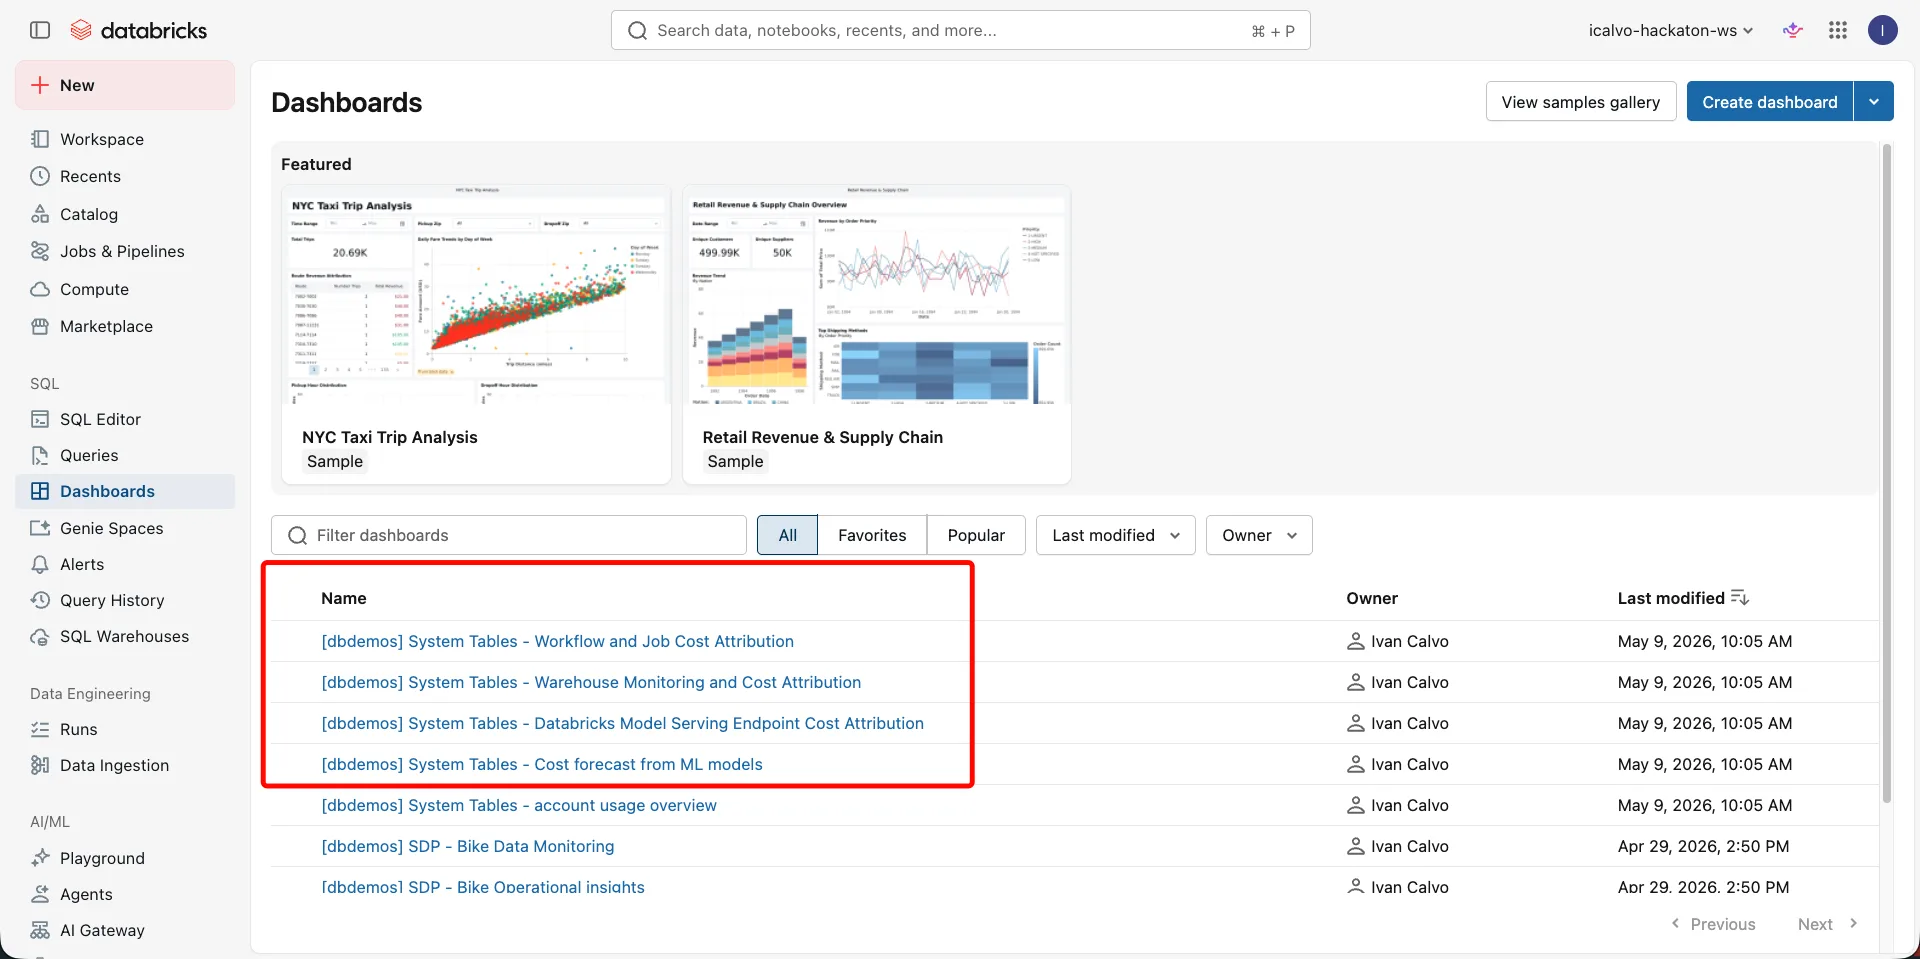This screenshot has width=1920, height=959.
Task: Click the Alerts bell icon
Action: 40,564
